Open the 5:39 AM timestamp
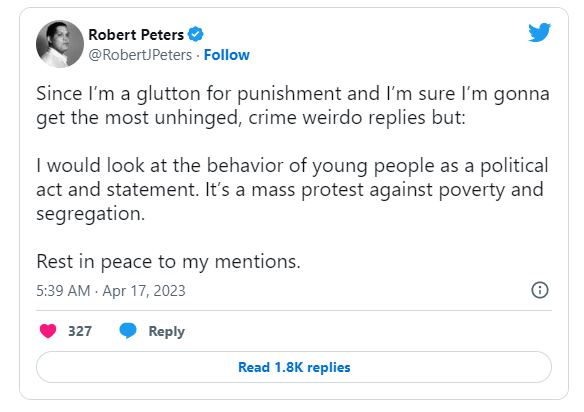Screen dimensions: 584x412 pos(63,291)
